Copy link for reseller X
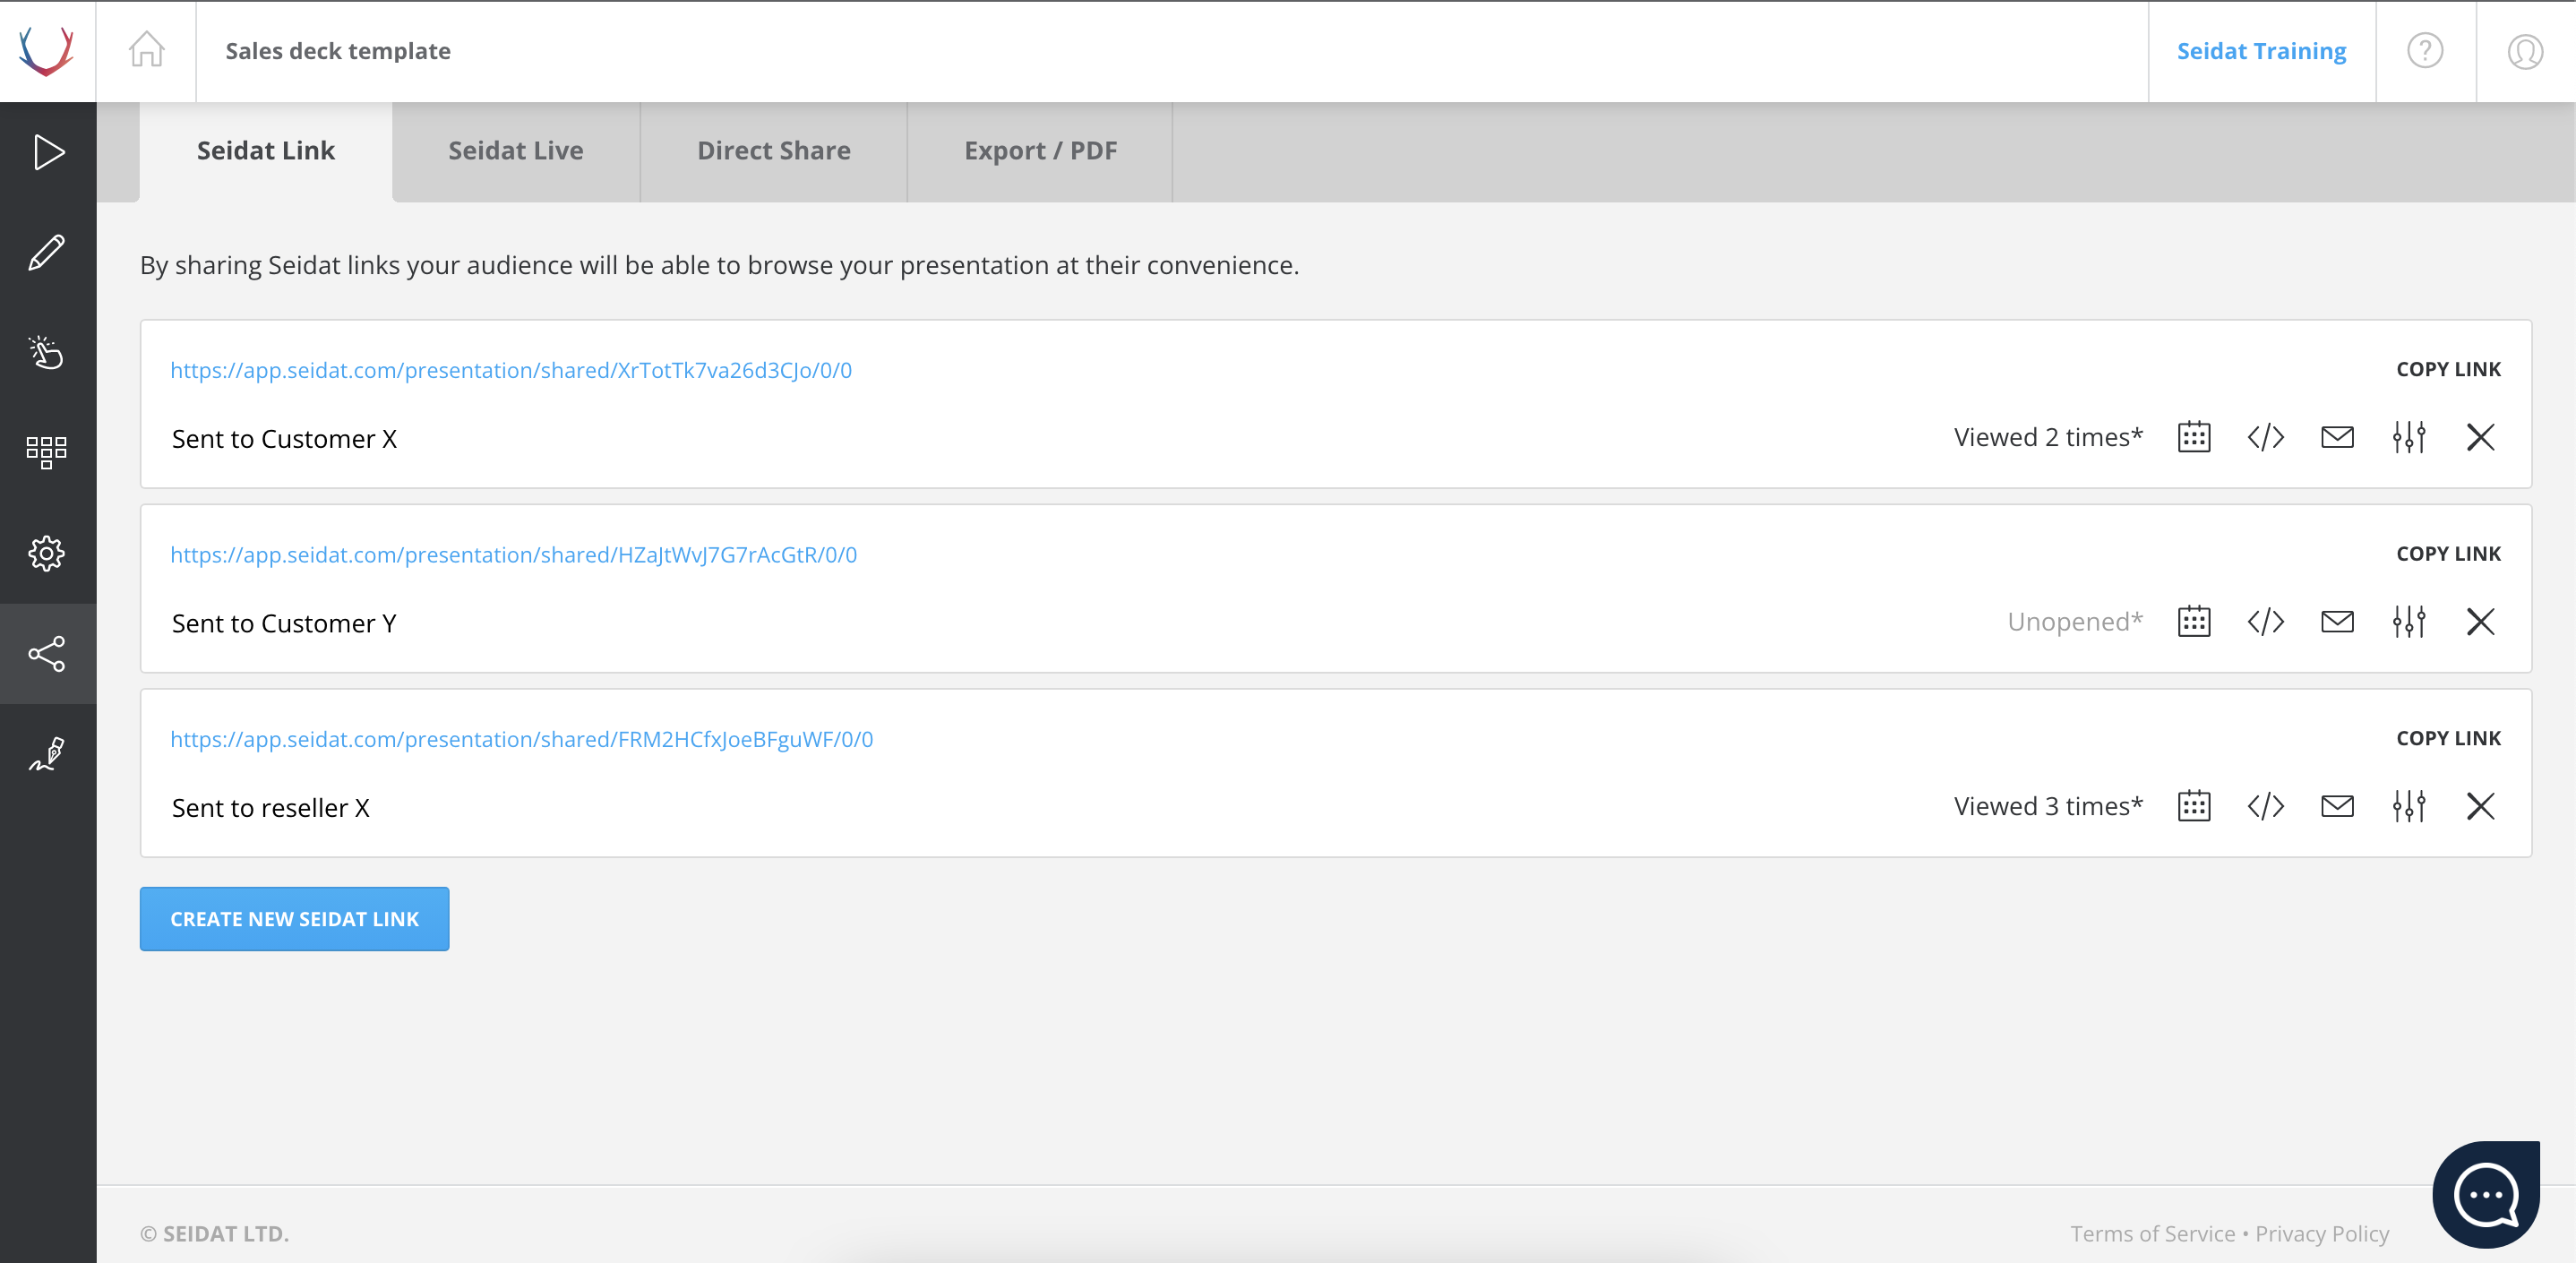The width and height of the screenshot is (2576, 1263). (x=2448, y=738)
